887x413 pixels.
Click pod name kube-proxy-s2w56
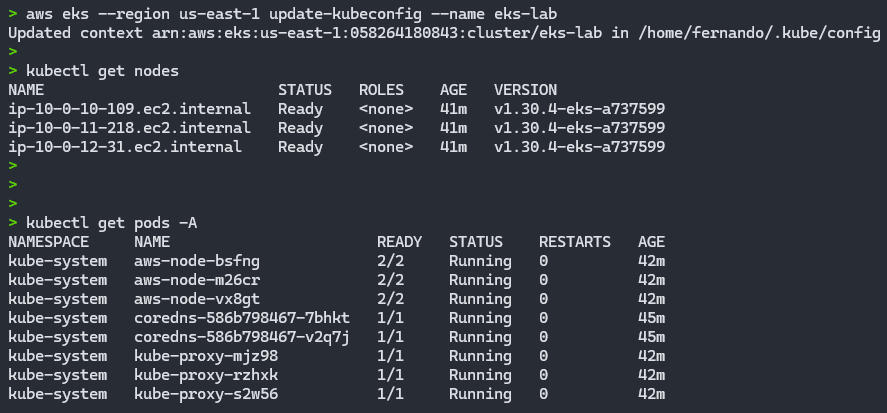point(206,394)
